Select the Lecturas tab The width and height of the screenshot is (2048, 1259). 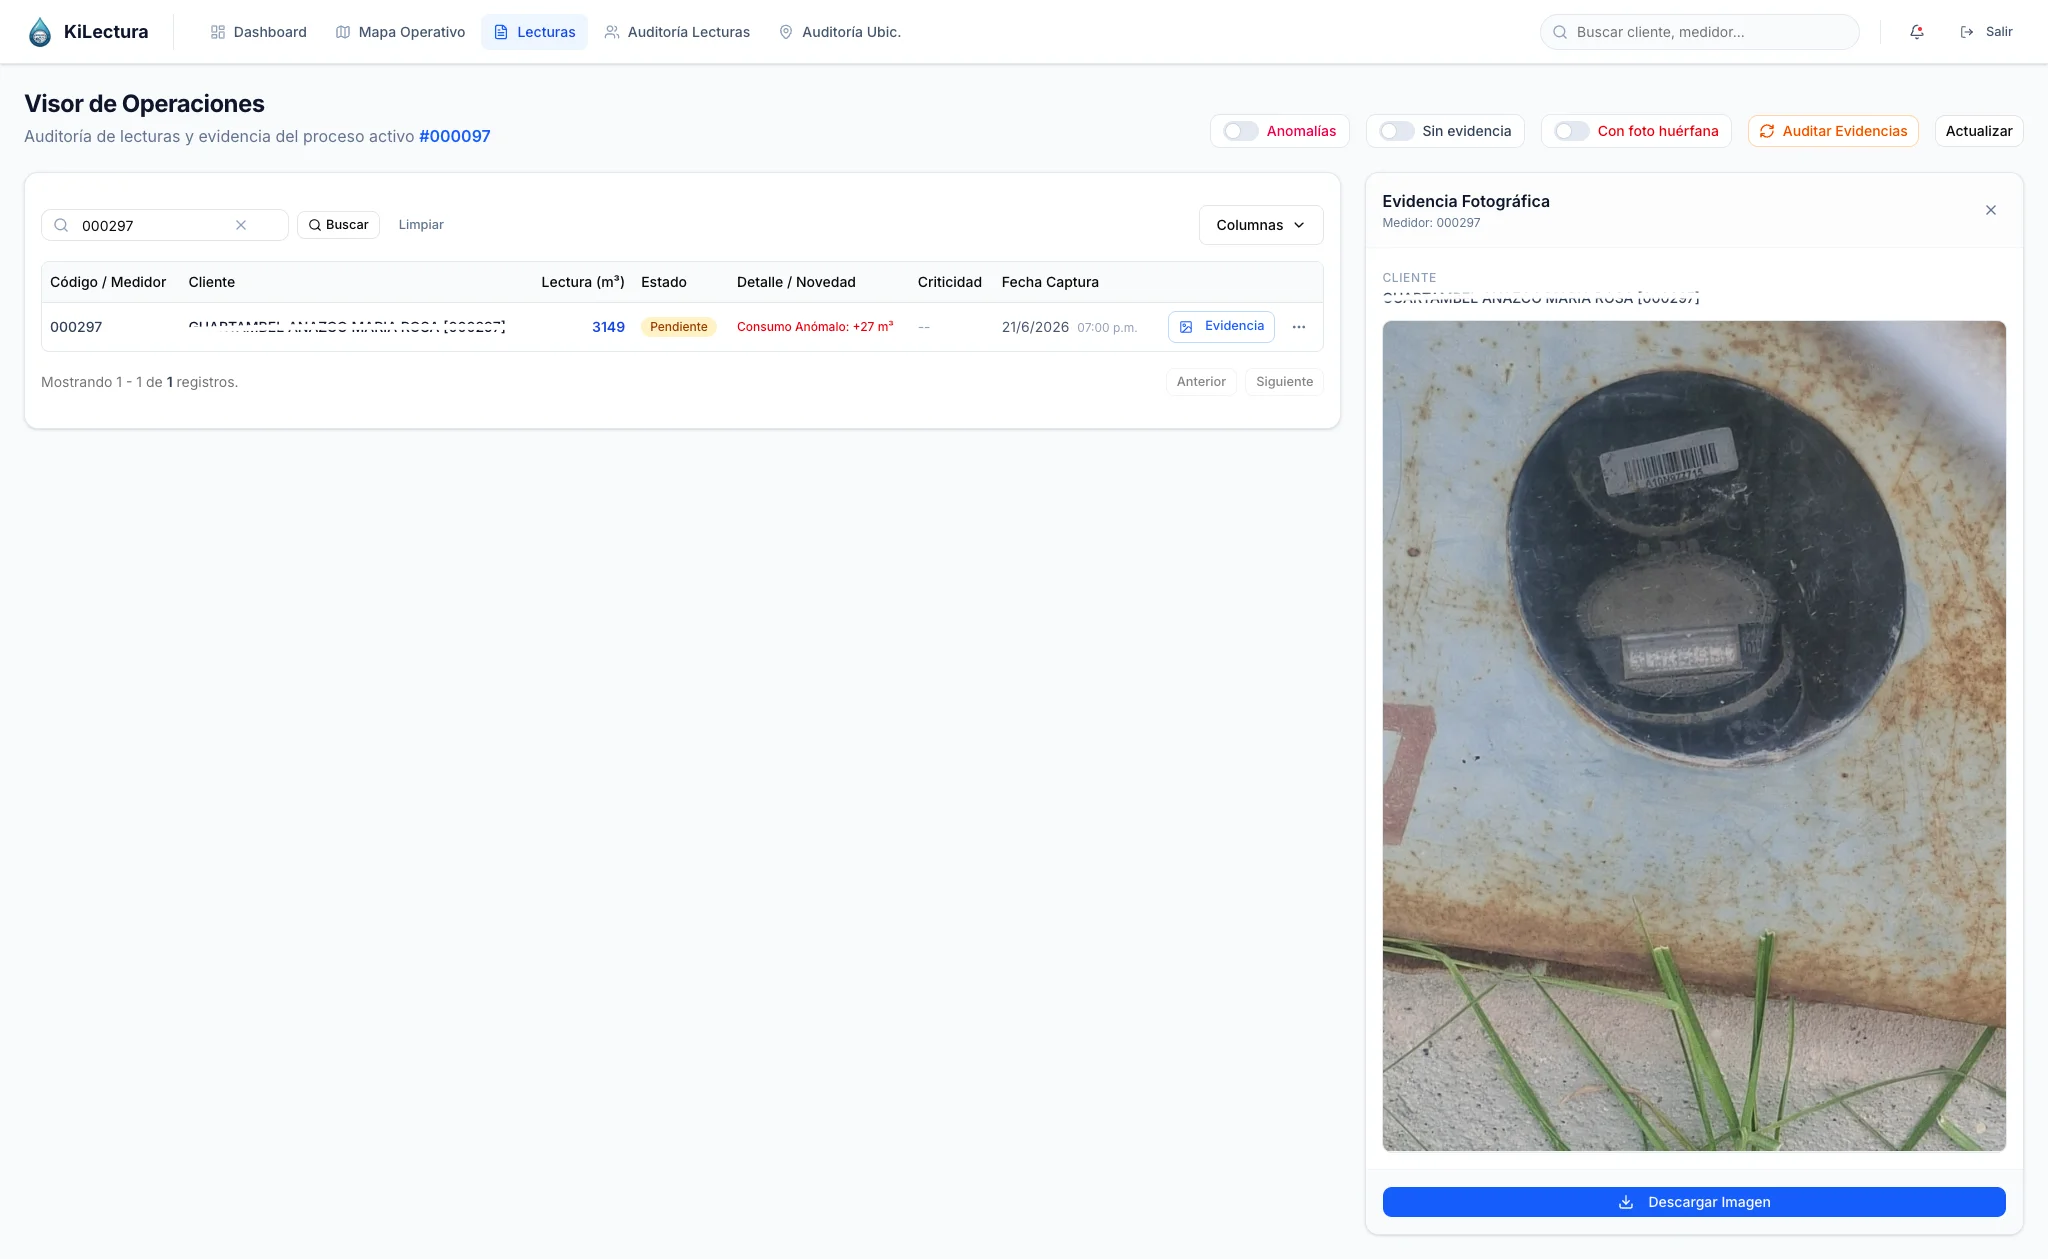(534, 32)
